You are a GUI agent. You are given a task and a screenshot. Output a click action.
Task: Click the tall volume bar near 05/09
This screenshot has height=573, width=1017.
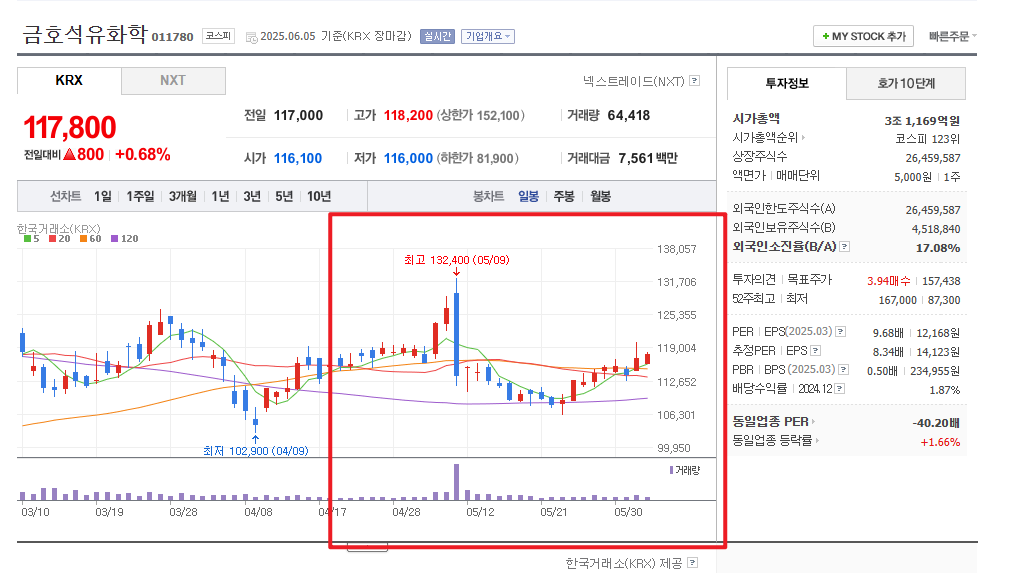pyautogui.click(x=457, y=482)
